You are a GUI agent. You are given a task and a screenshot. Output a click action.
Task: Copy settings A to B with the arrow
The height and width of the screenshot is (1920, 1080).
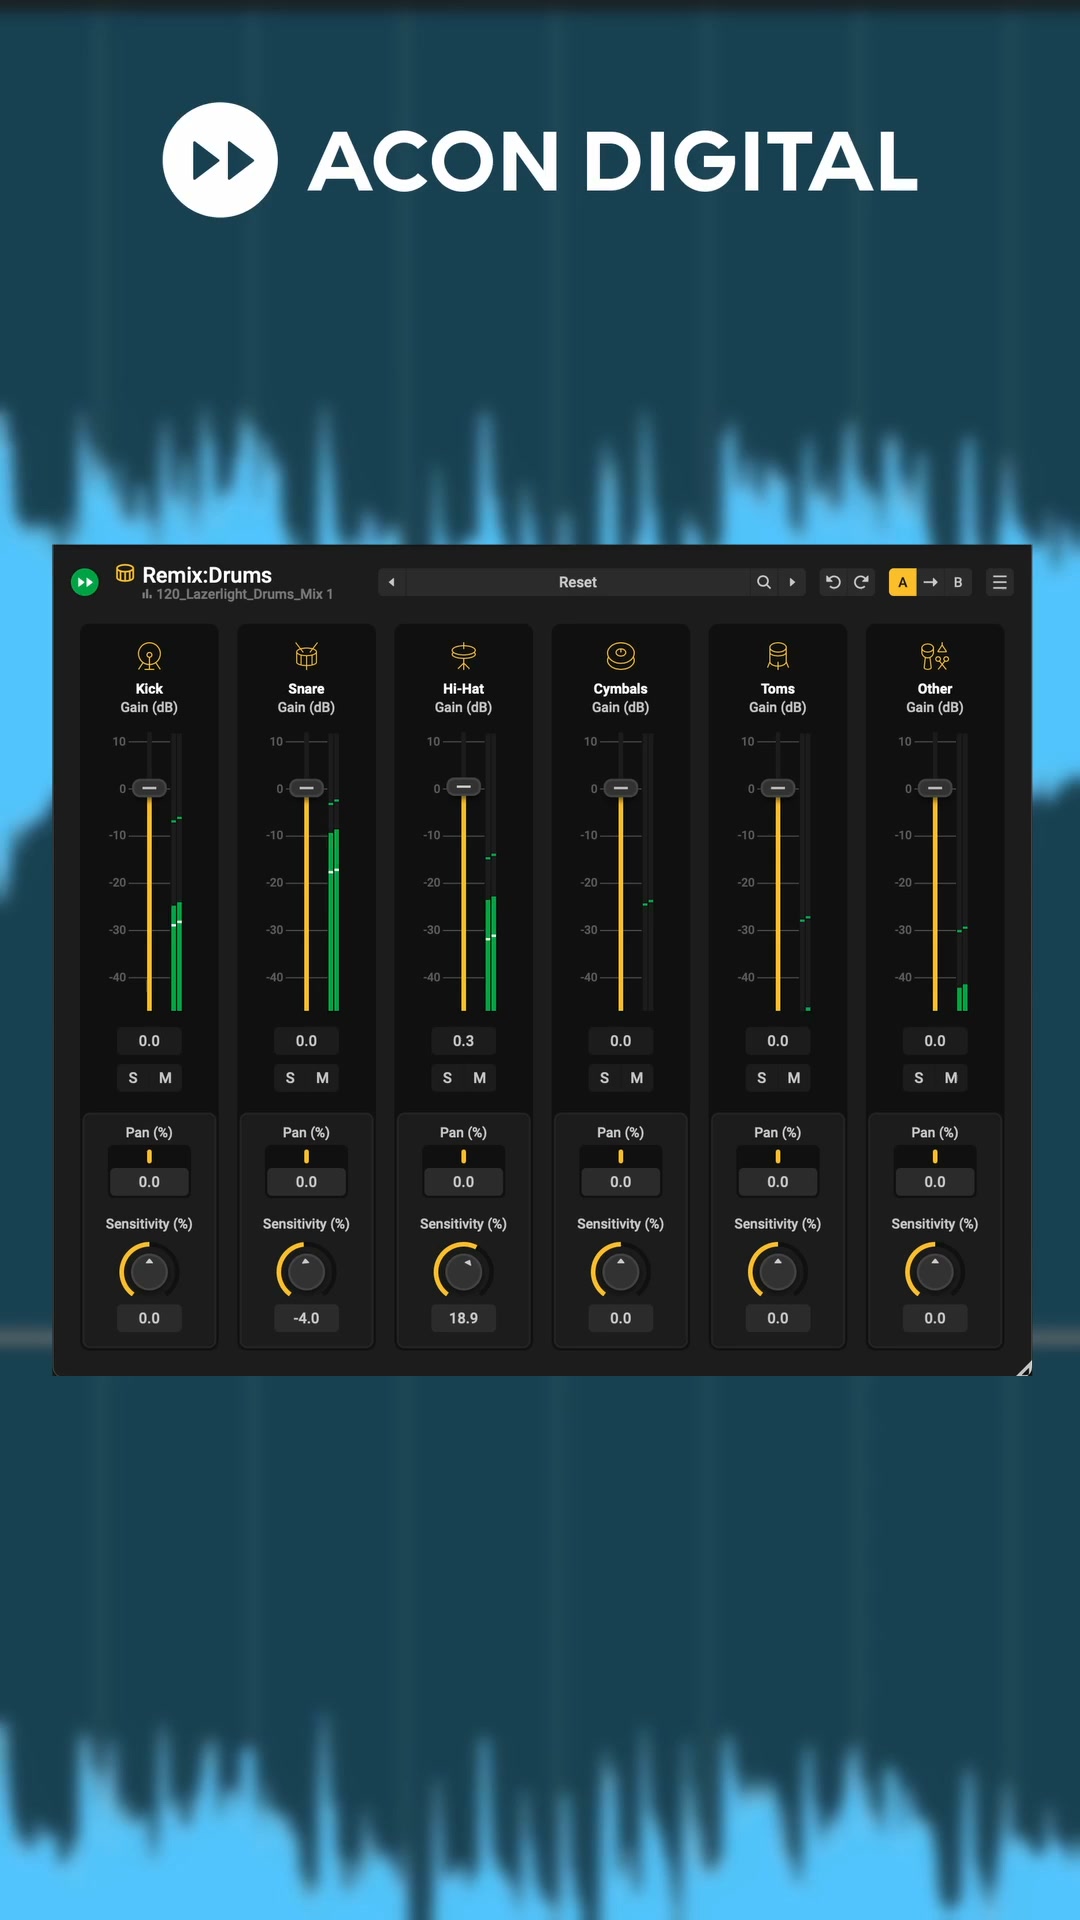[x=930, y=582]
